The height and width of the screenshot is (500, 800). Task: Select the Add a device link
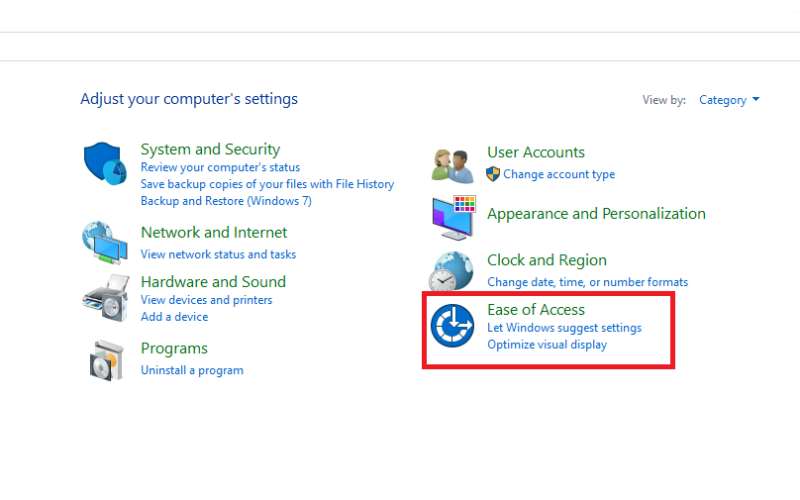174,317
